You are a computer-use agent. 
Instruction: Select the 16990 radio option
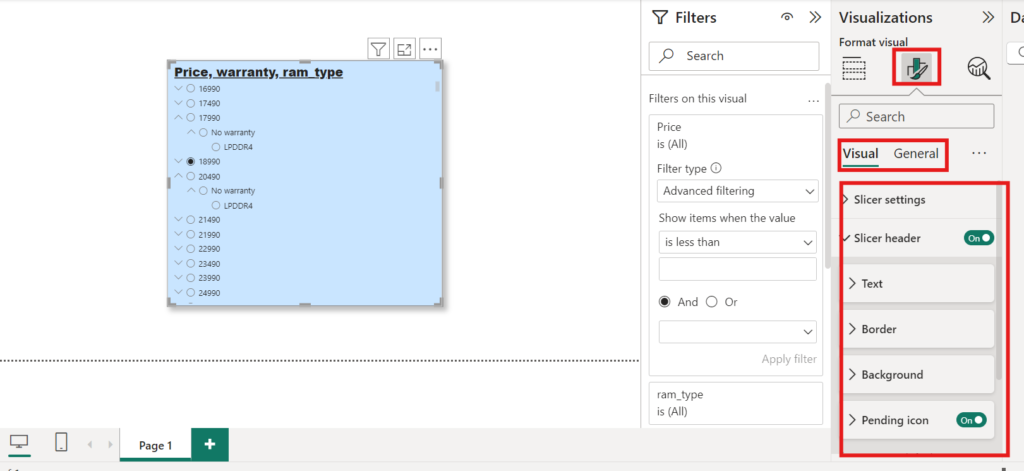tap(190, 89)
